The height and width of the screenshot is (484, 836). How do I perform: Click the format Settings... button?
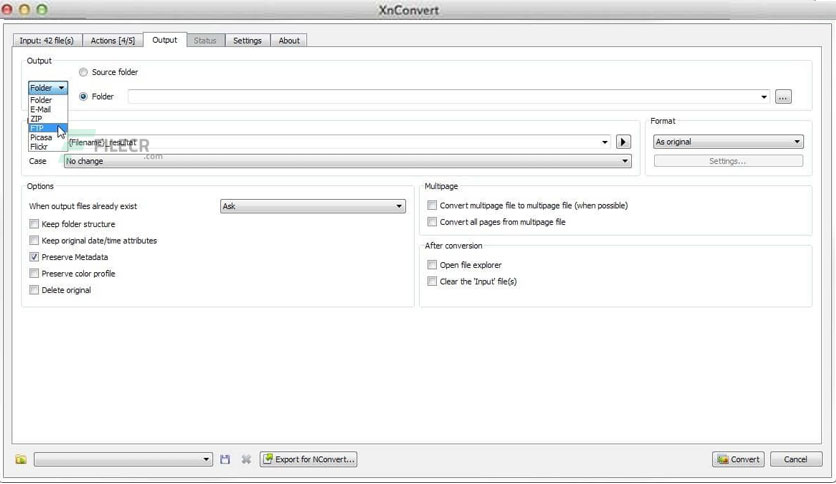pos(728,161)
